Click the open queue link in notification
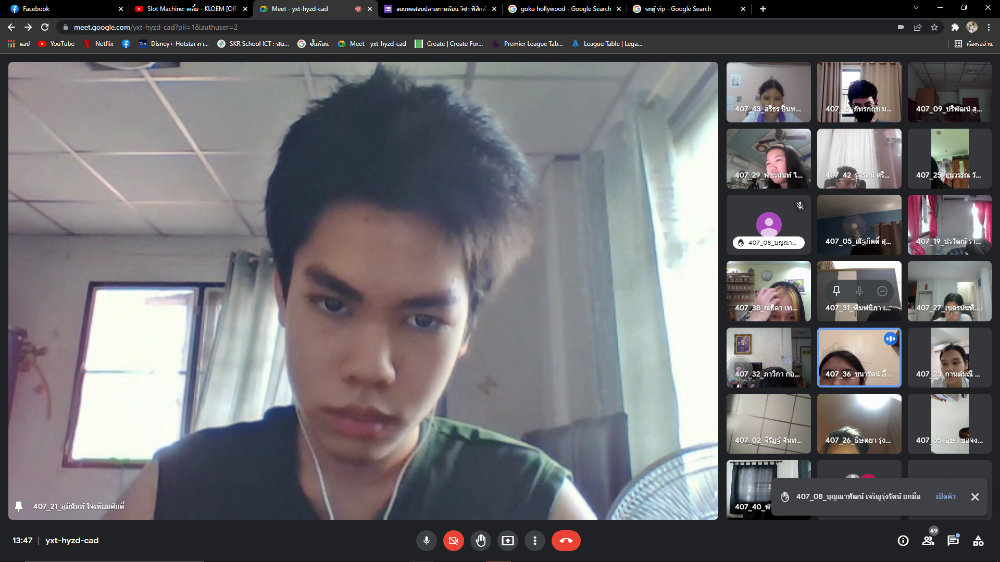1000x562 pixels. pos(945,497)
